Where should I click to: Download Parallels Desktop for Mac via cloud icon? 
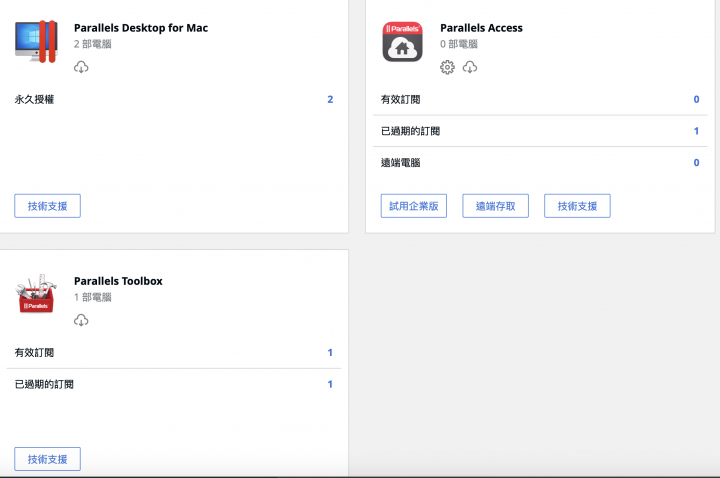81,67
